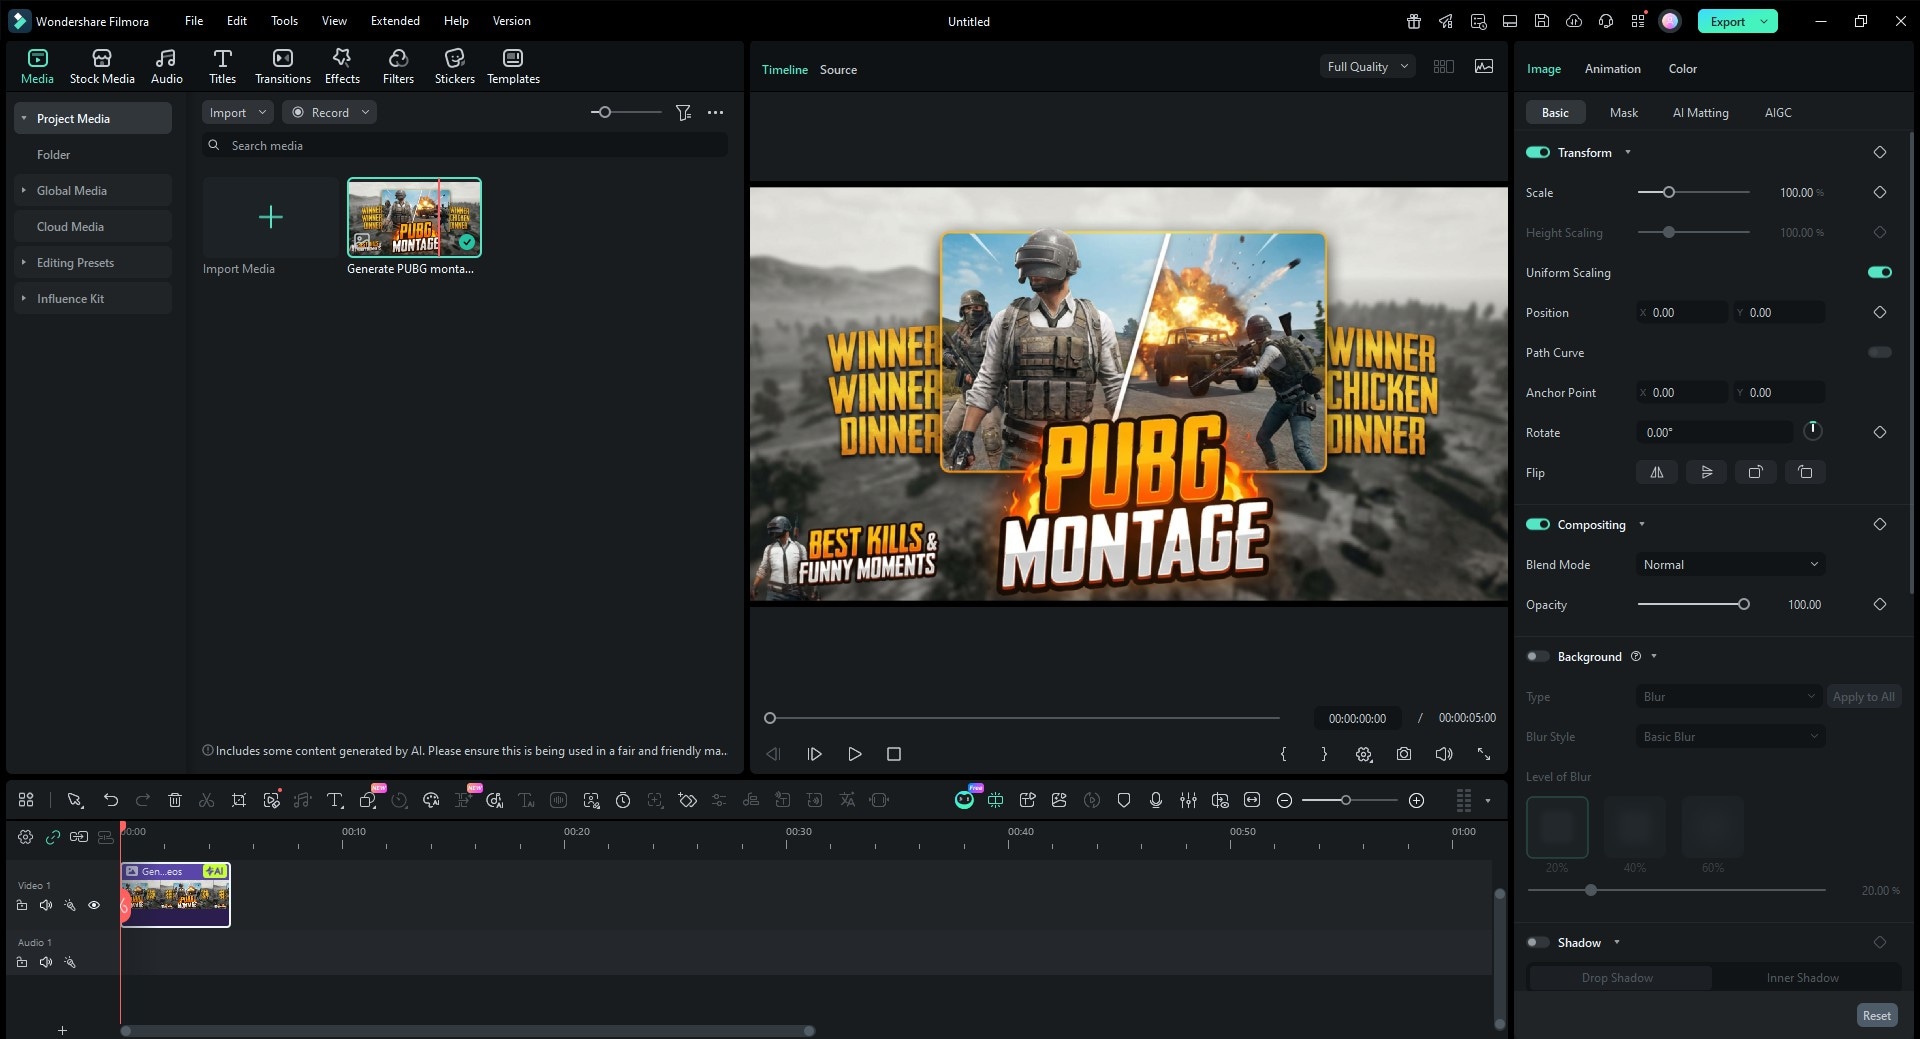Open the Tools menu

pyautogui.click(x=283, y=20)
